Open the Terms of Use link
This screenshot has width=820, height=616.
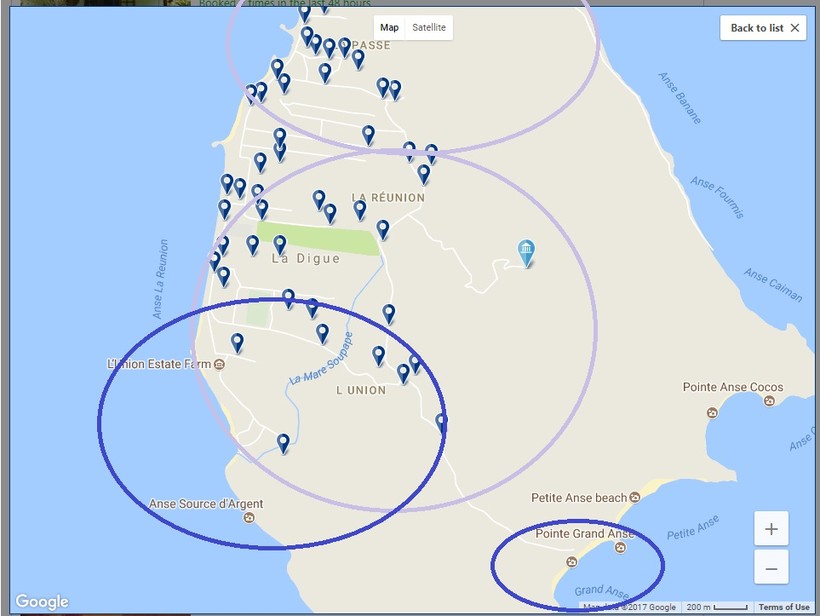pyautogui.click(x=784, y=607)
